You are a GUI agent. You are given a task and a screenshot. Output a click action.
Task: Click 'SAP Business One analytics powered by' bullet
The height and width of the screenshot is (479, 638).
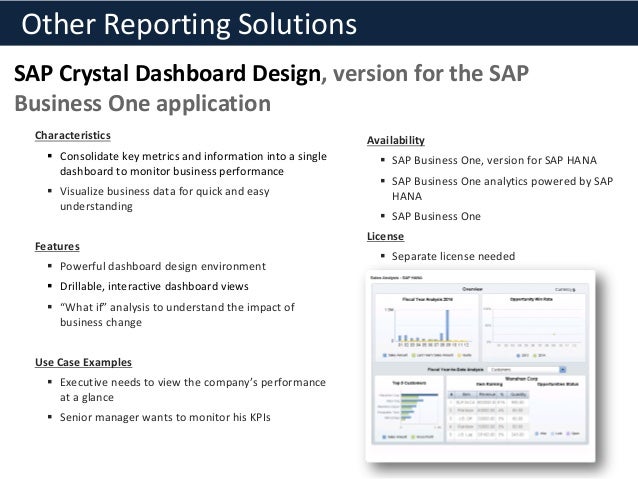503,188
